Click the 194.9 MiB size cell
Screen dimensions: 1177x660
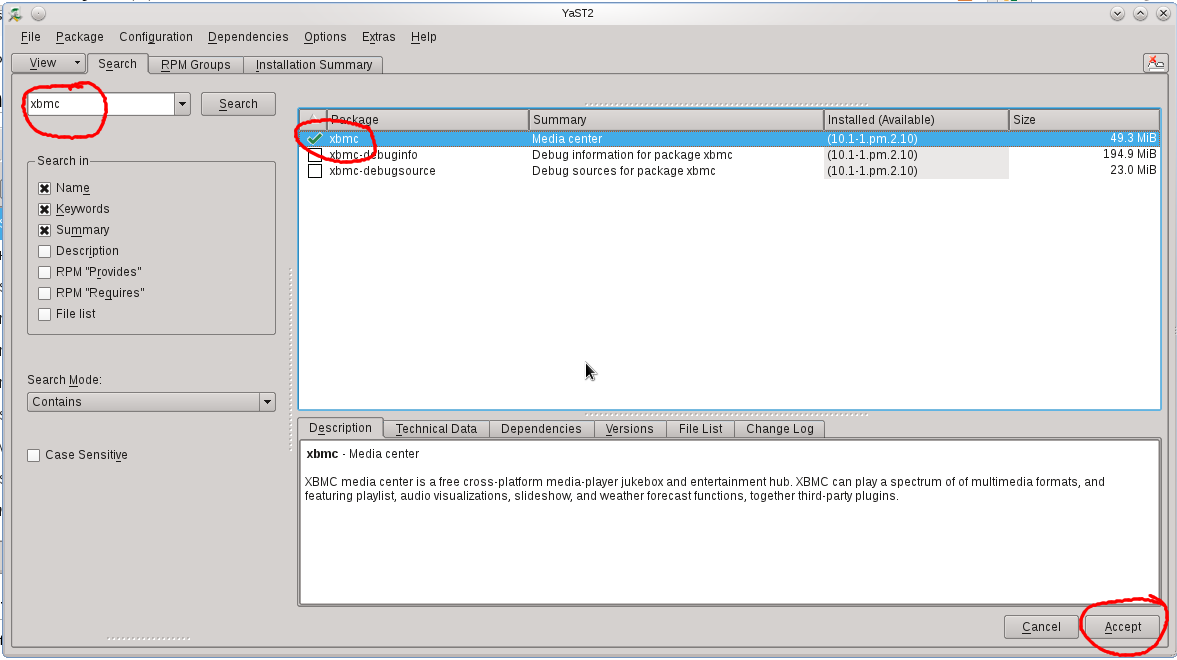pyautogui.click(x=1129, y=154)
